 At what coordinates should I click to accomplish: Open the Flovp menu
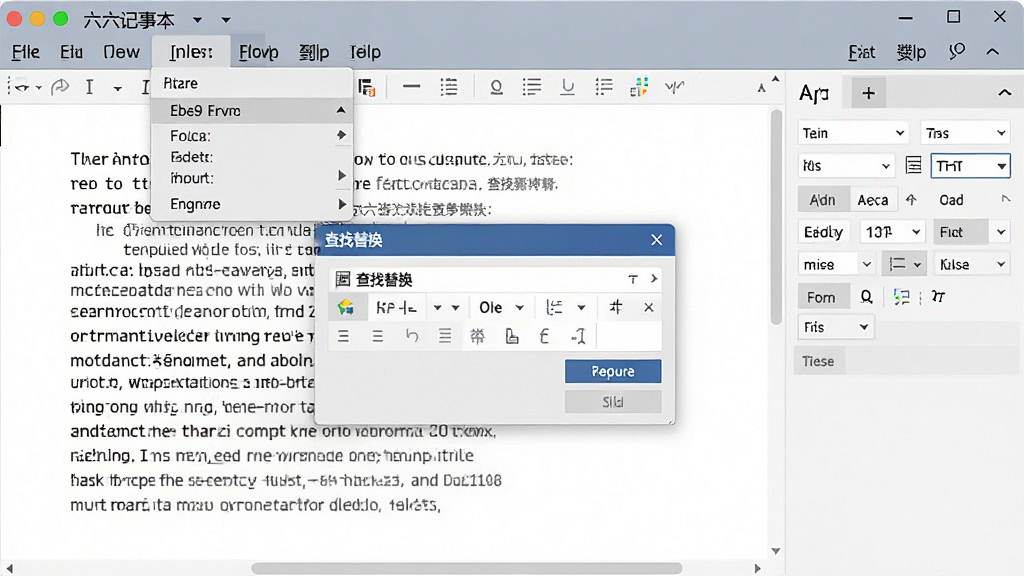pyautogui.click(x=259, y=52)
